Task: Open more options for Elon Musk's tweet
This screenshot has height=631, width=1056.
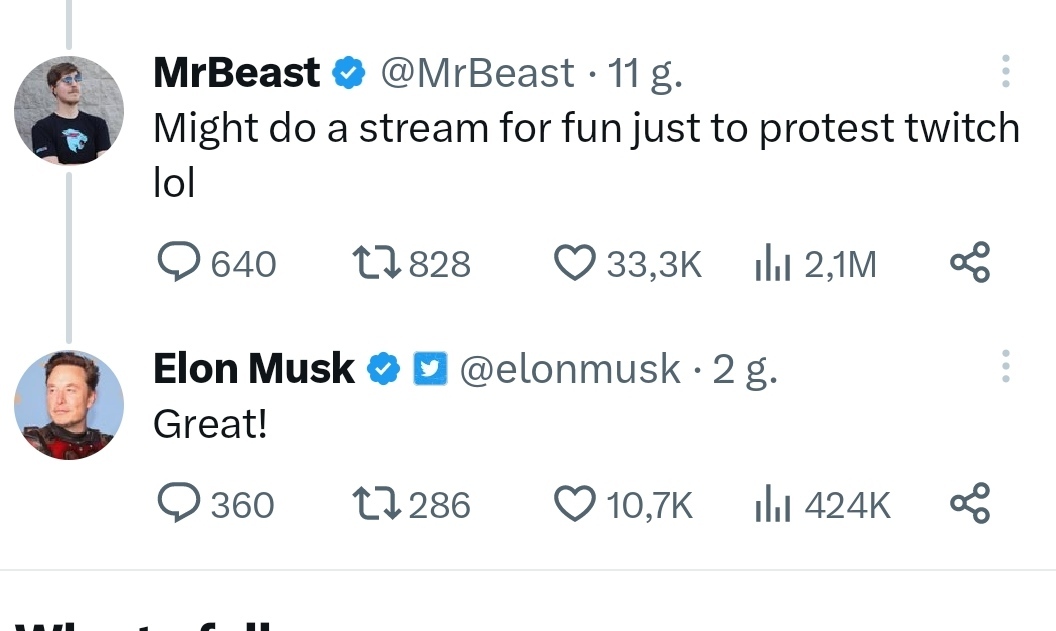Action: click(1005, 368)
